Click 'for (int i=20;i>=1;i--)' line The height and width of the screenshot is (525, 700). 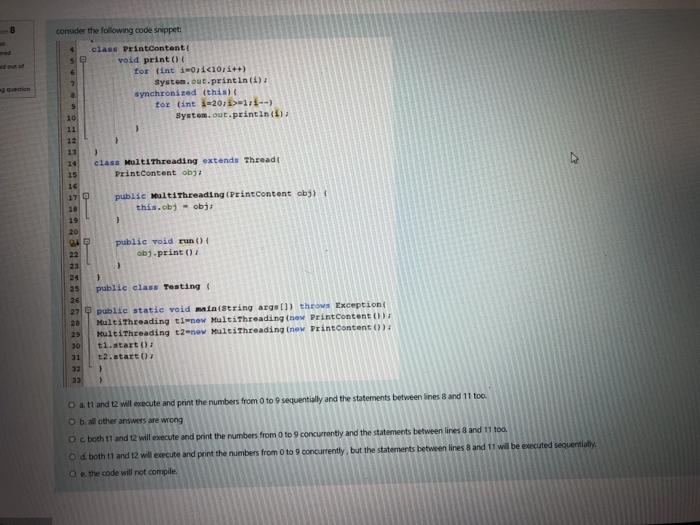(x=213, y=104)
